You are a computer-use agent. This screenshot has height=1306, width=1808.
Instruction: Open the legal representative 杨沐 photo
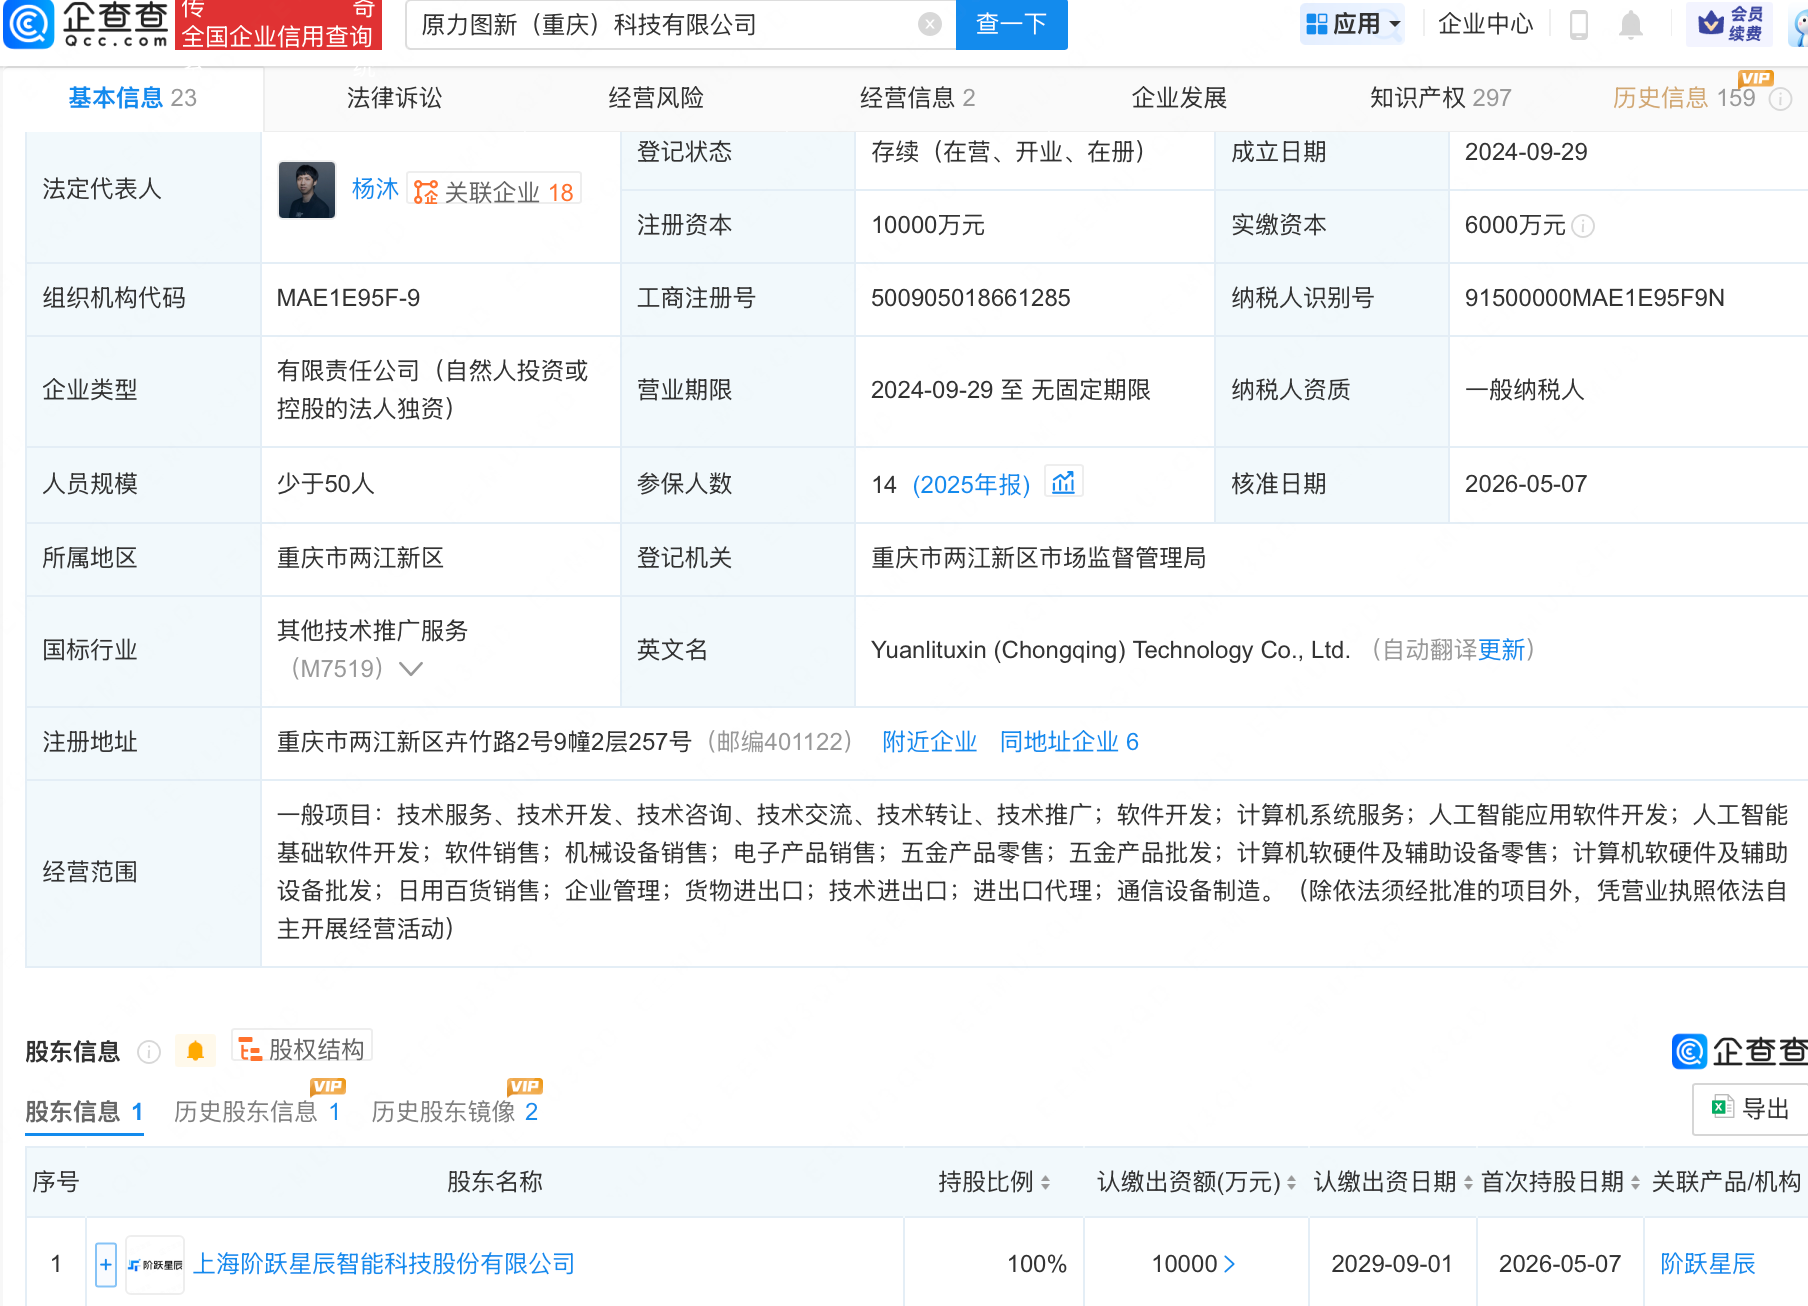click(x=307, y=190)
